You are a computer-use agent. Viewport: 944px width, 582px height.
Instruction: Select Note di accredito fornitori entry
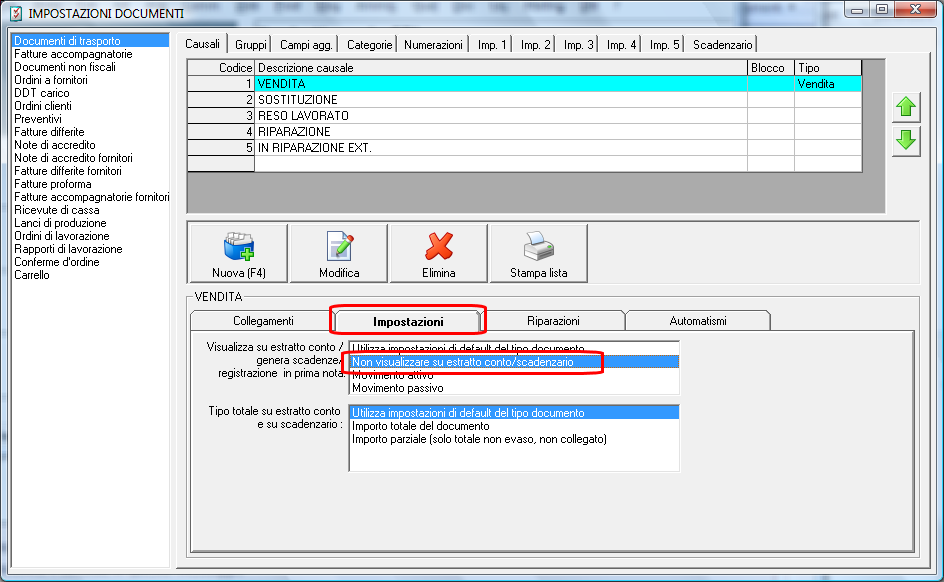[90, 158]
